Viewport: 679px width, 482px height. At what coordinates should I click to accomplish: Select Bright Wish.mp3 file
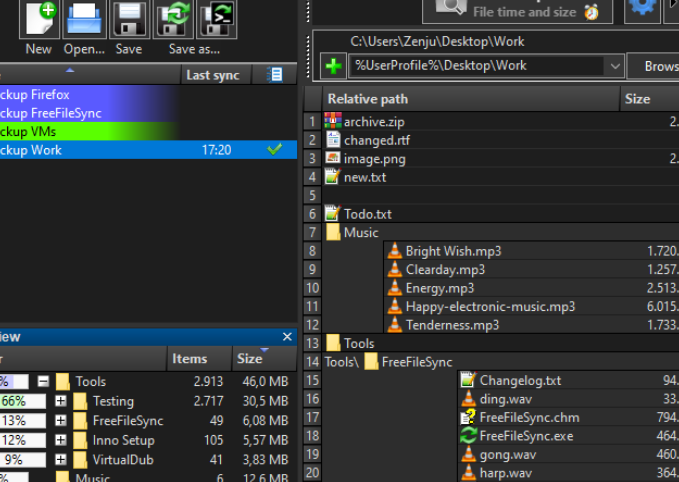(532, 251)
